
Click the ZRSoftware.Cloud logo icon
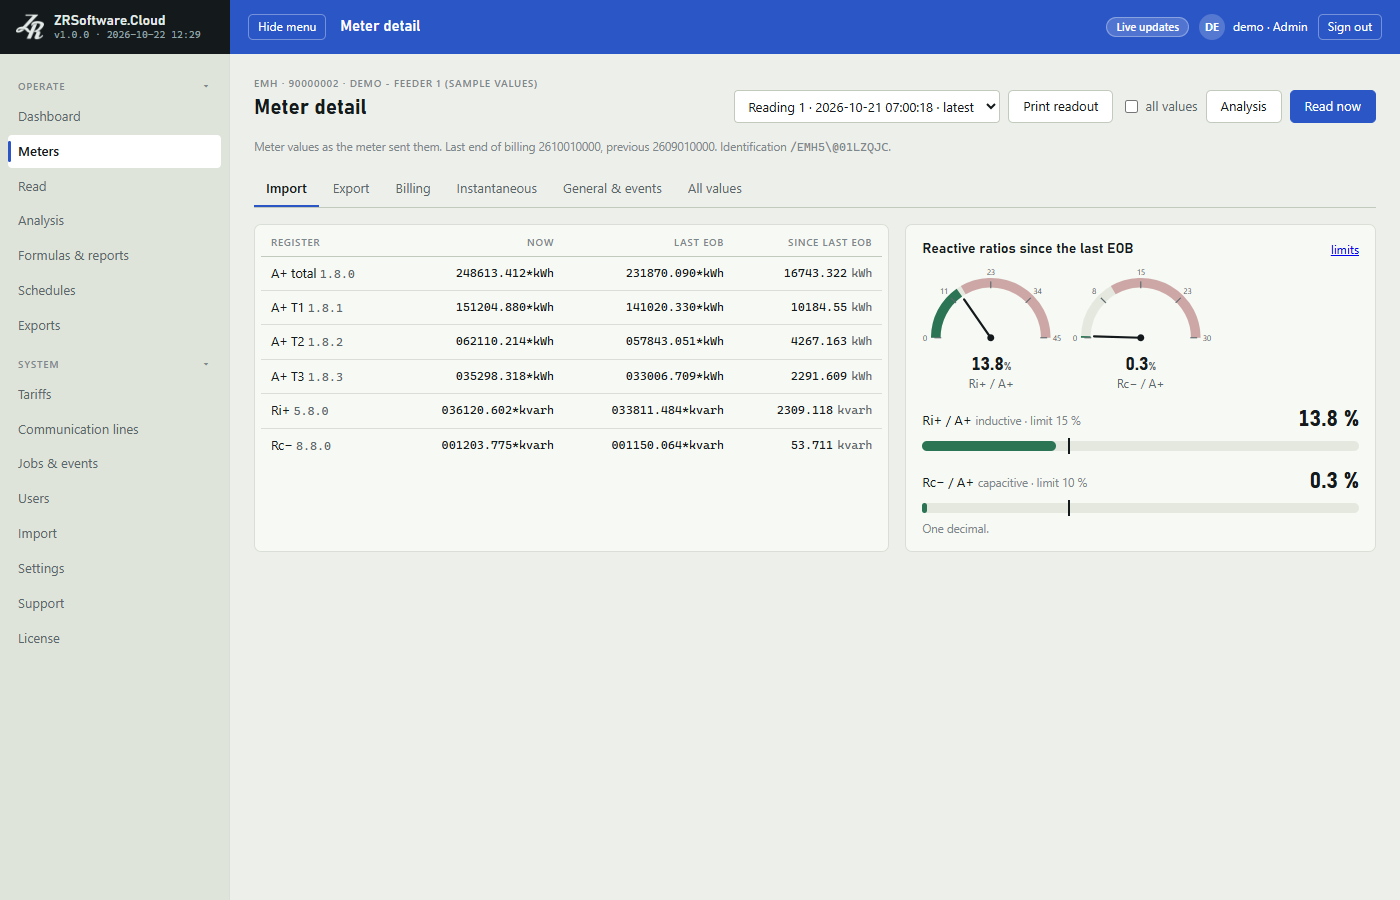coord(30,27)
